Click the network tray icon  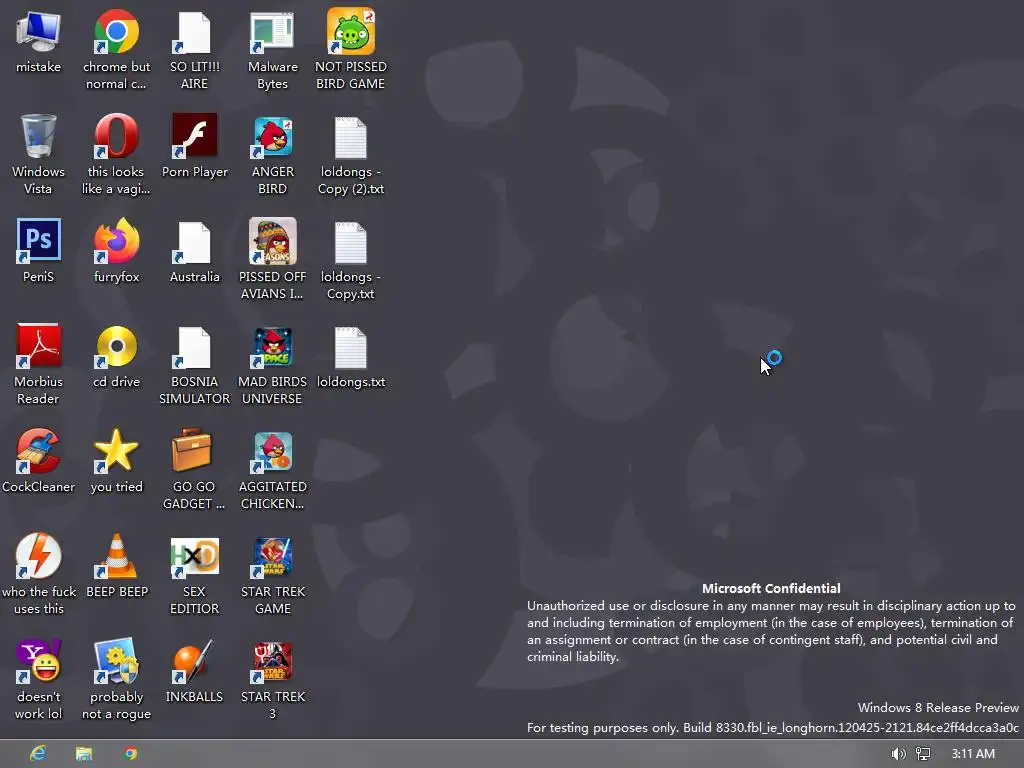pos(923,754)
